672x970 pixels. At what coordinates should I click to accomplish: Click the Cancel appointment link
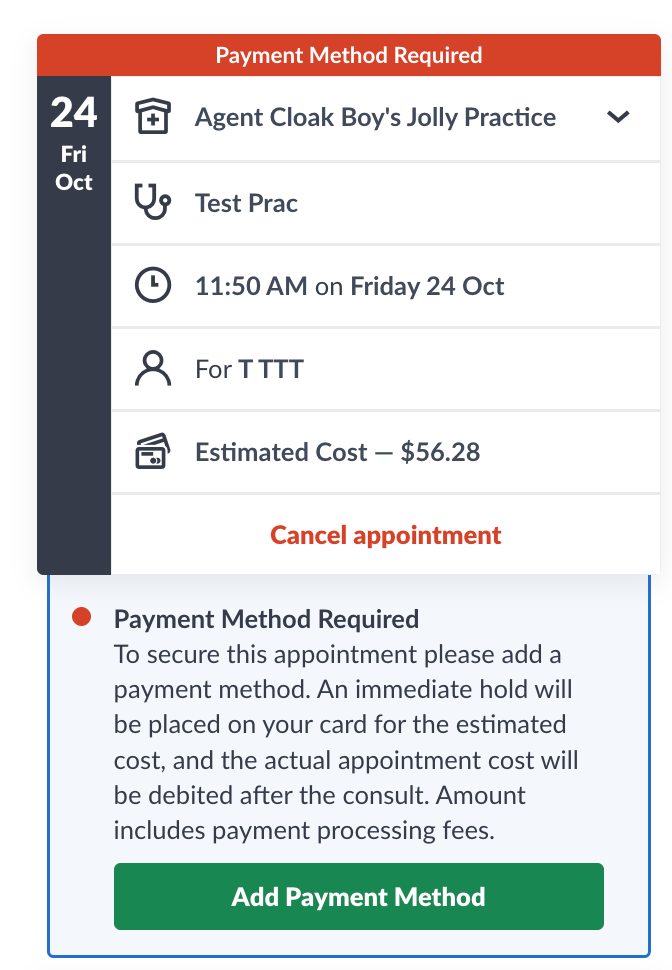(386, 535)
